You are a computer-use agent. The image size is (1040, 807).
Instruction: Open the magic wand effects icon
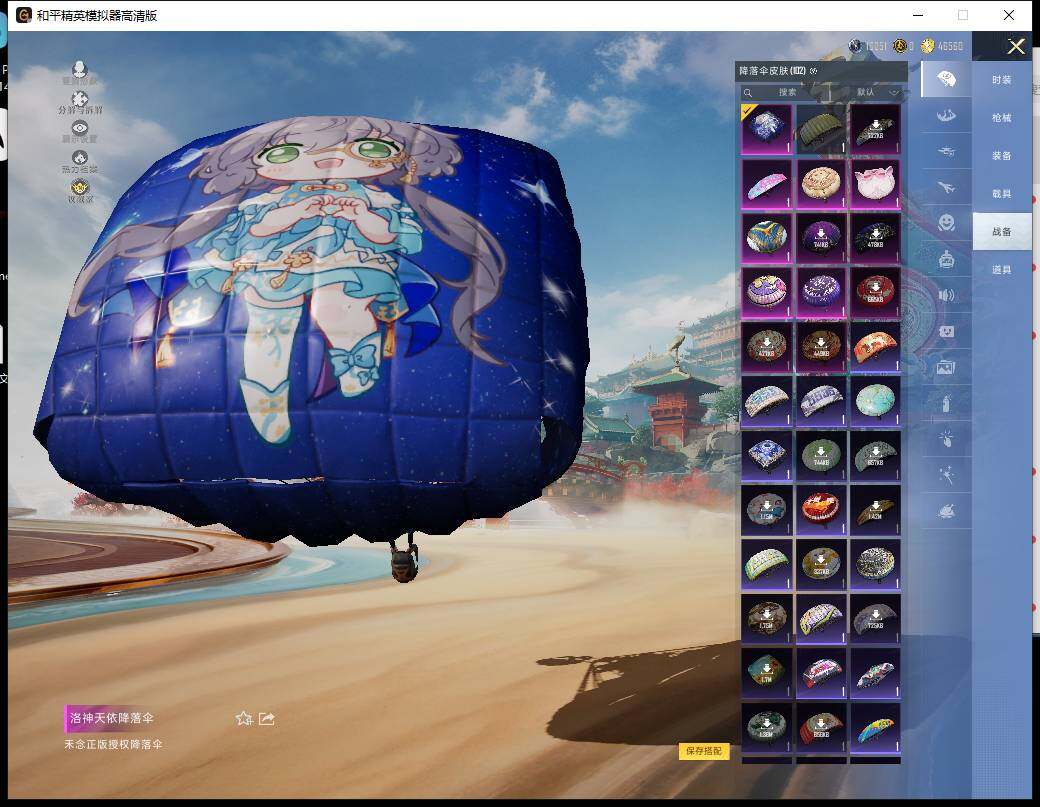(x=946, y=475)
